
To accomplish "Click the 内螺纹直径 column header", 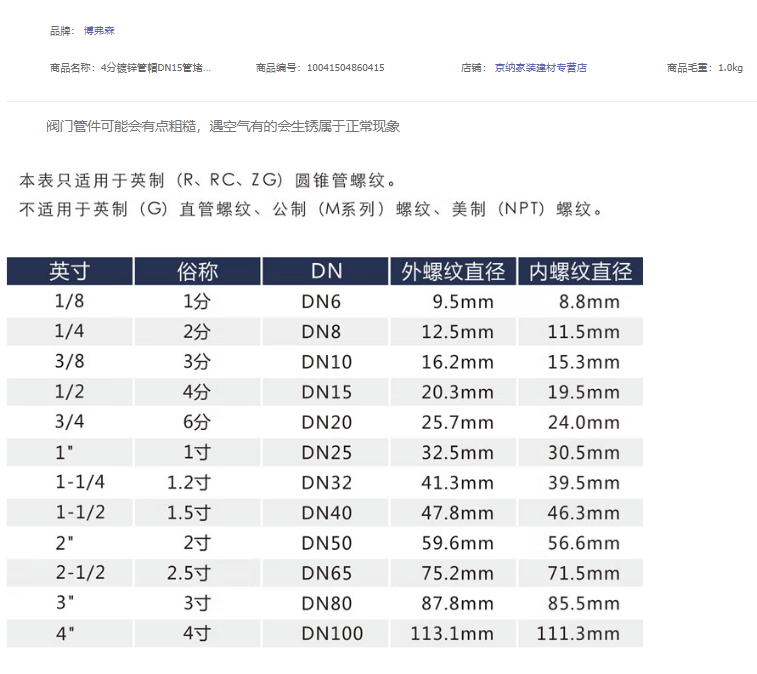I will tap(580, 271).
